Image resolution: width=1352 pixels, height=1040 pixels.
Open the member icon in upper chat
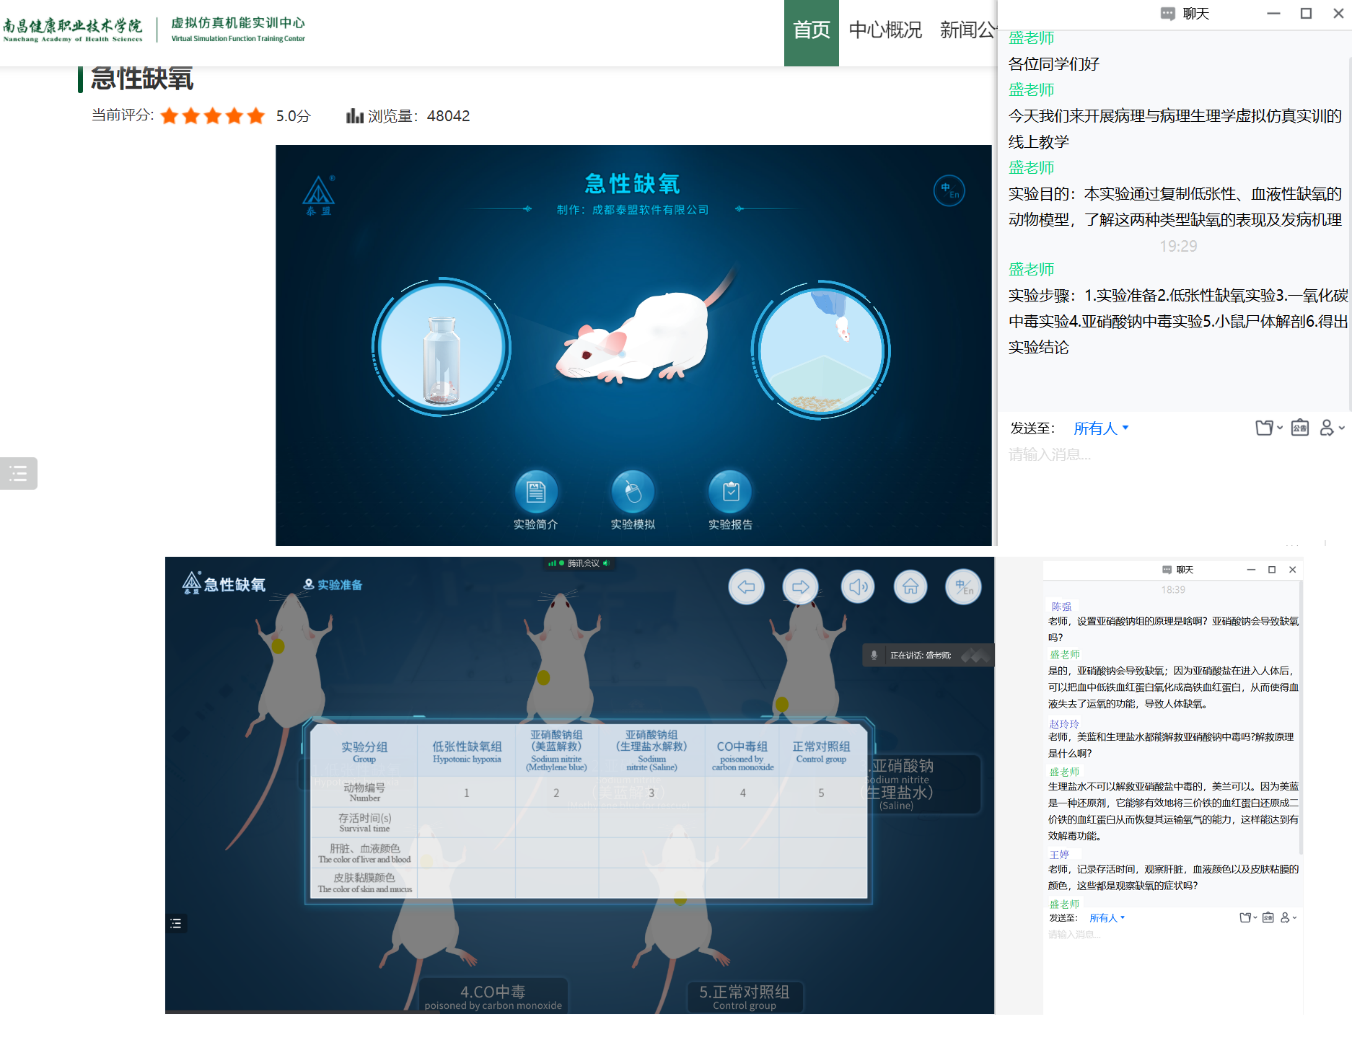[1327, 428]
